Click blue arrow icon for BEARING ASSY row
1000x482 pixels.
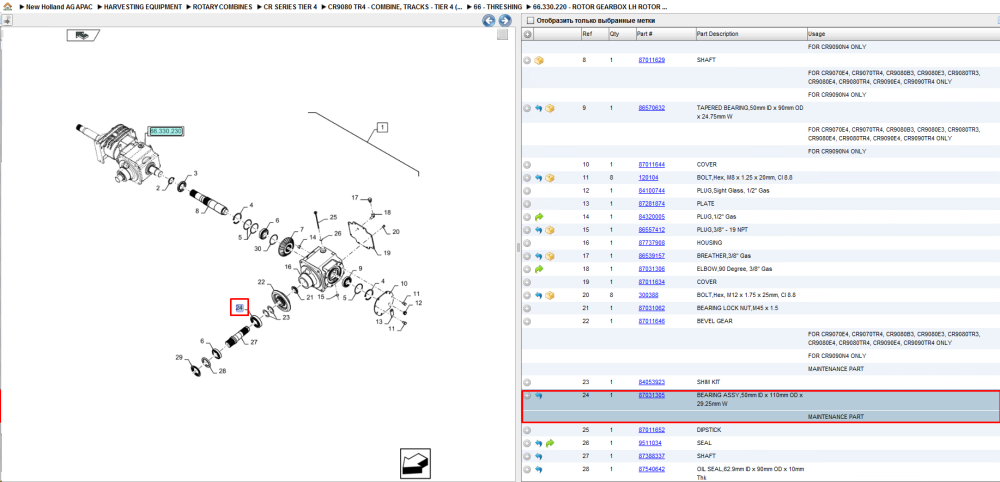coord(539,396)
